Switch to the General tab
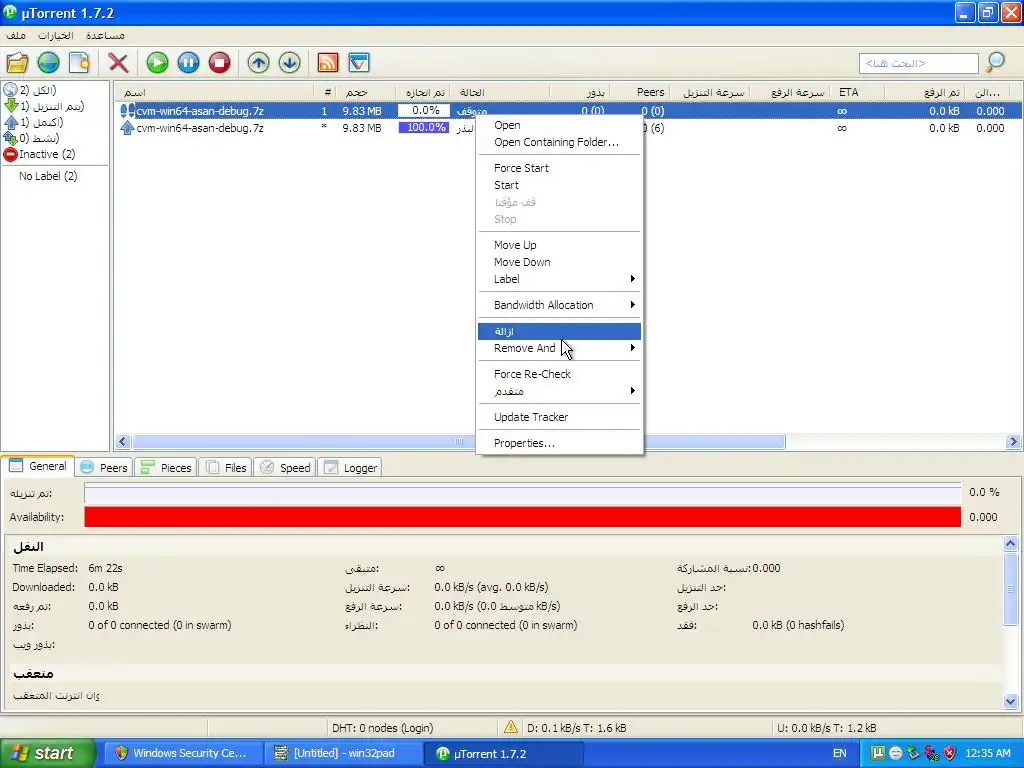 point(38,466)
